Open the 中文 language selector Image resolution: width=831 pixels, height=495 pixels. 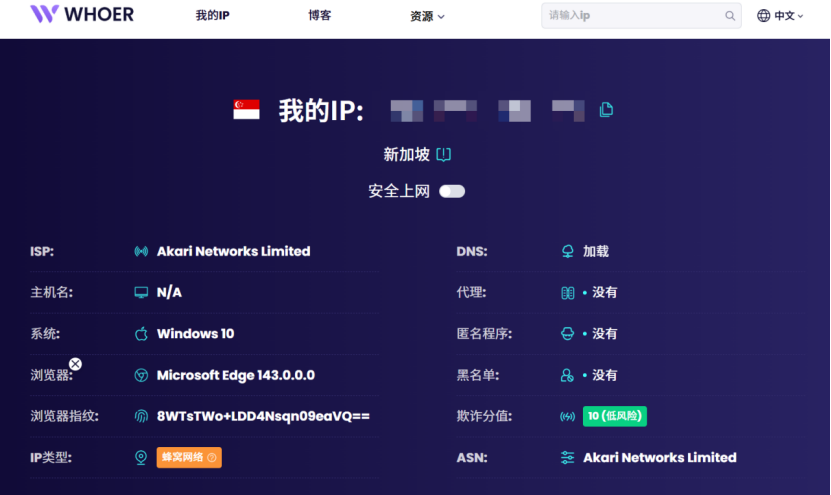pyautogui.click(x=781, y=16)
